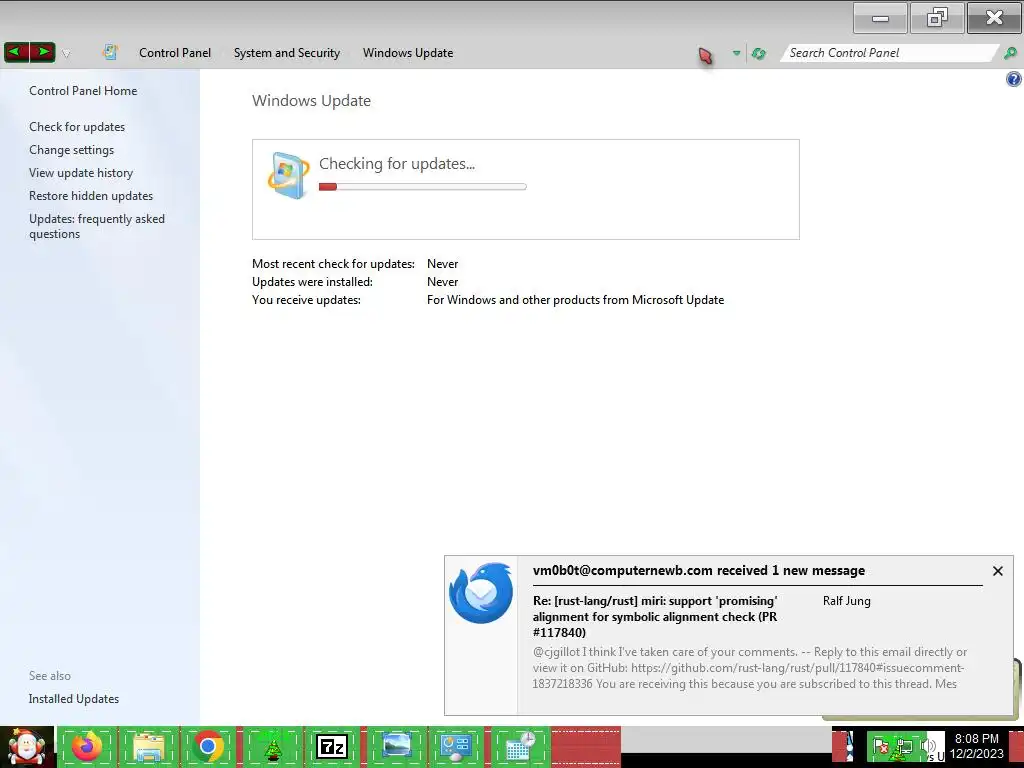Click the search magnifier icon

pyautogui.click(x=1010, y=53)
